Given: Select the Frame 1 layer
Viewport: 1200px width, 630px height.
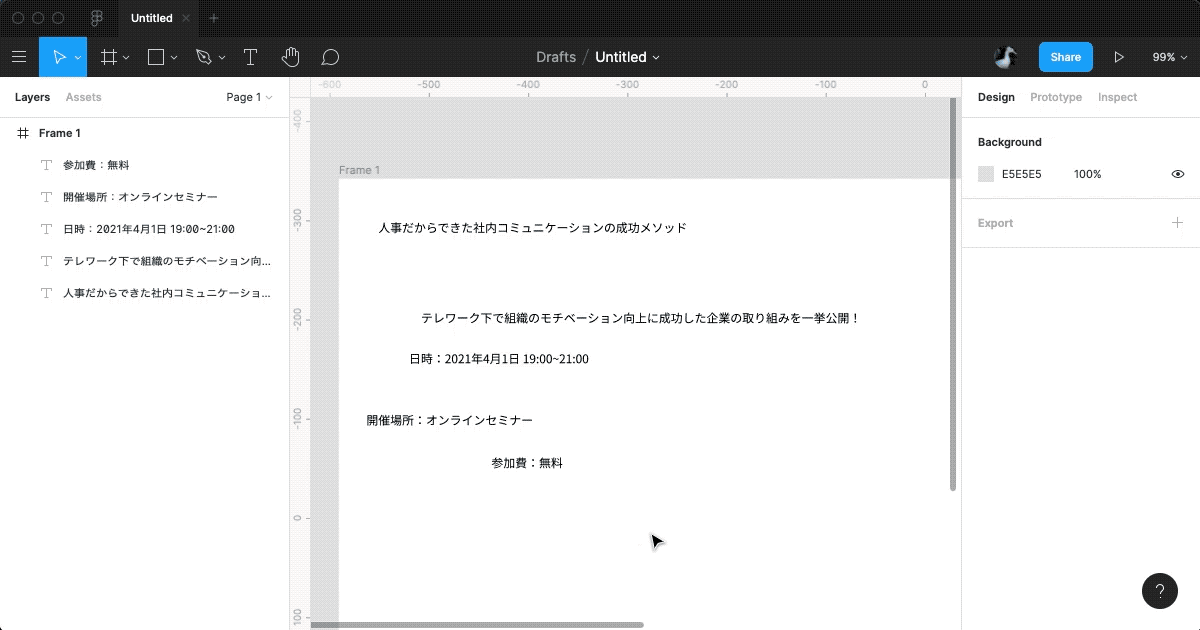Looking at the screenshot, I should (x=59, y=132).
